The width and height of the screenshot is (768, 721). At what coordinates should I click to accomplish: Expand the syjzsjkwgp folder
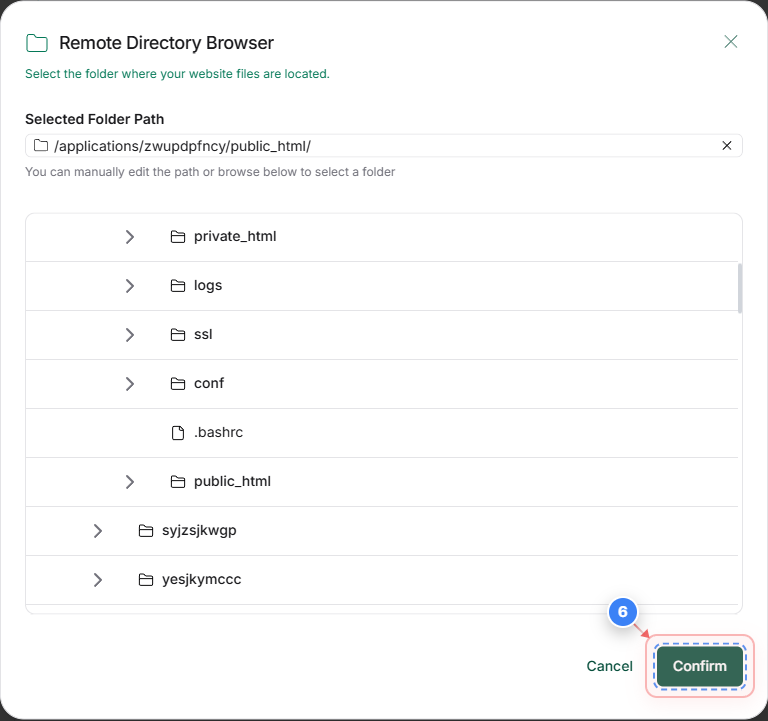pos(97,530)
